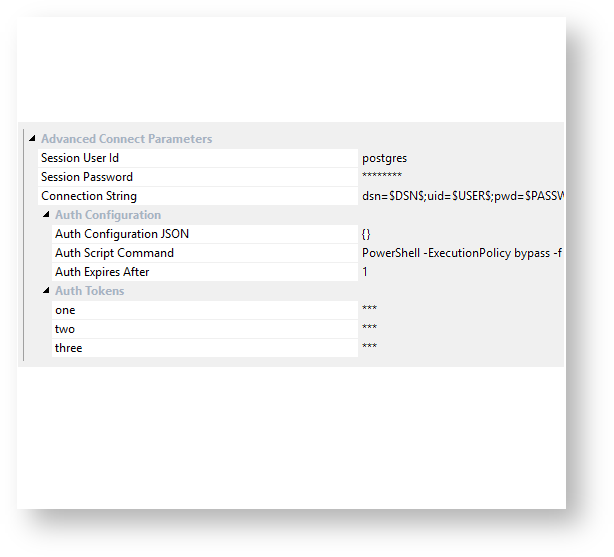Screen dimensions: 614x557
Task: Collapse the Auth Tokens group
Action: (46, 290)
